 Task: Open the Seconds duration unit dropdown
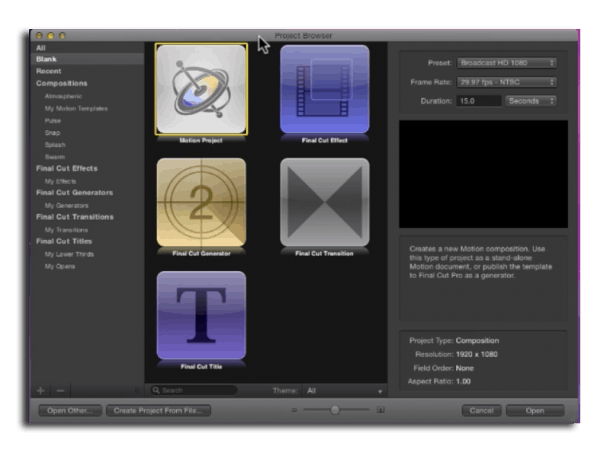point(531,101)
